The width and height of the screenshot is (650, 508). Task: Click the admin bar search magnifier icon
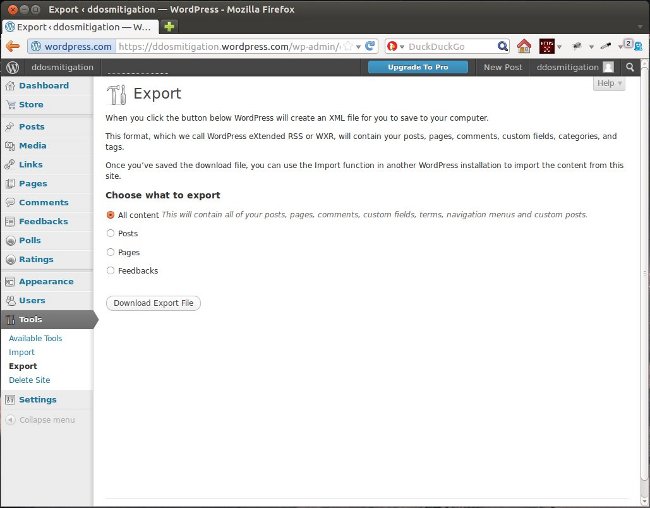click(630, 67)
